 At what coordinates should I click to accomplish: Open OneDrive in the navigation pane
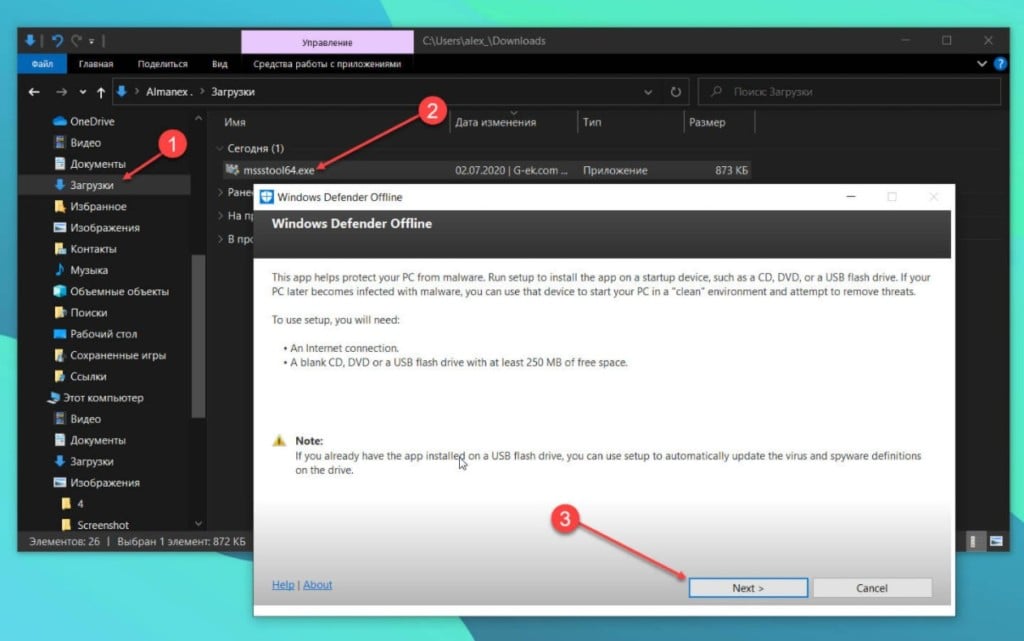click(92, 121)
